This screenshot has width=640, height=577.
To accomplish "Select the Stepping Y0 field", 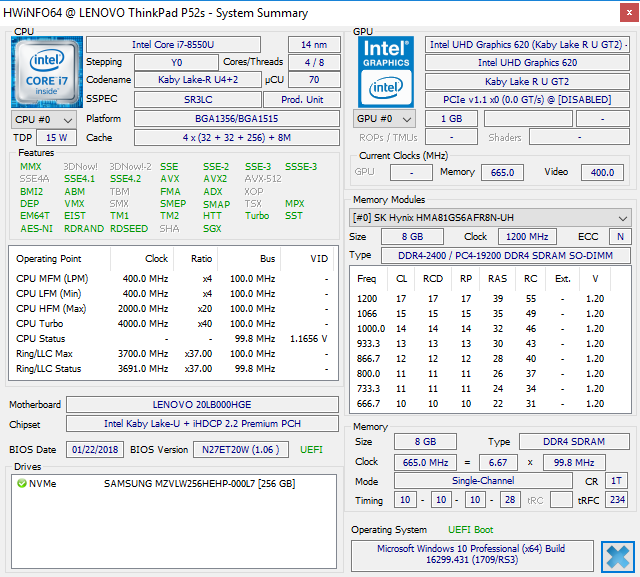I will 176,62.
